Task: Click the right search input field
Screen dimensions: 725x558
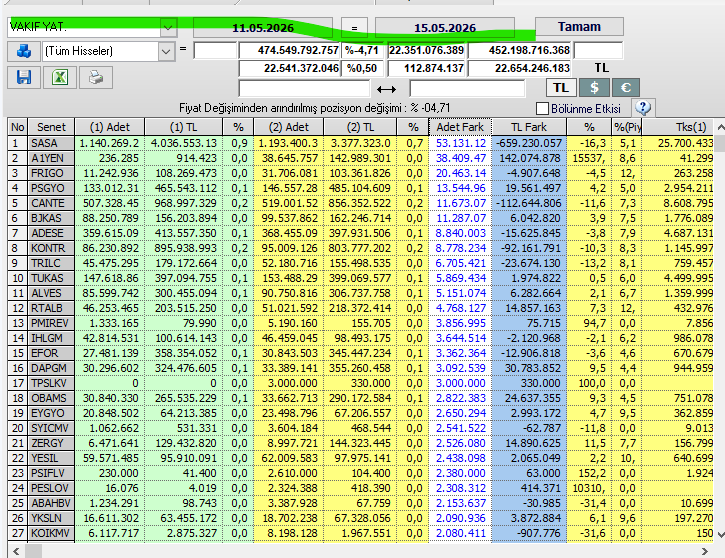Action: (467, 88)
